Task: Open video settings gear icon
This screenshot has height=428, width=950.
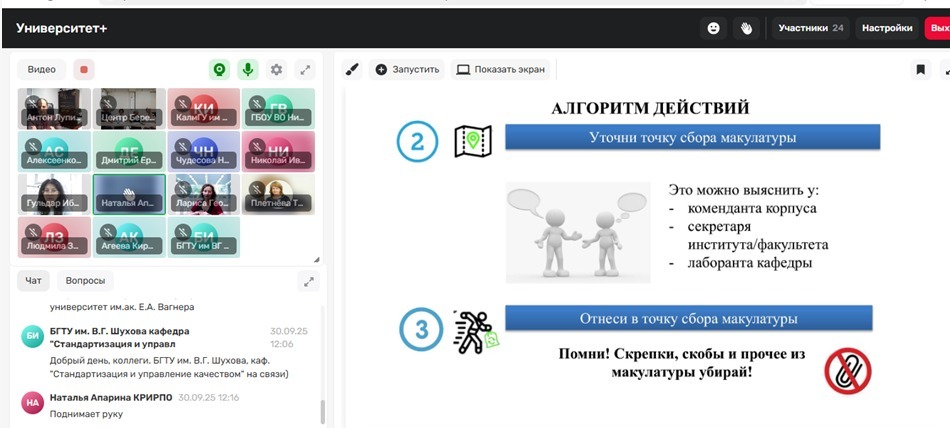Action: point(277,70)
